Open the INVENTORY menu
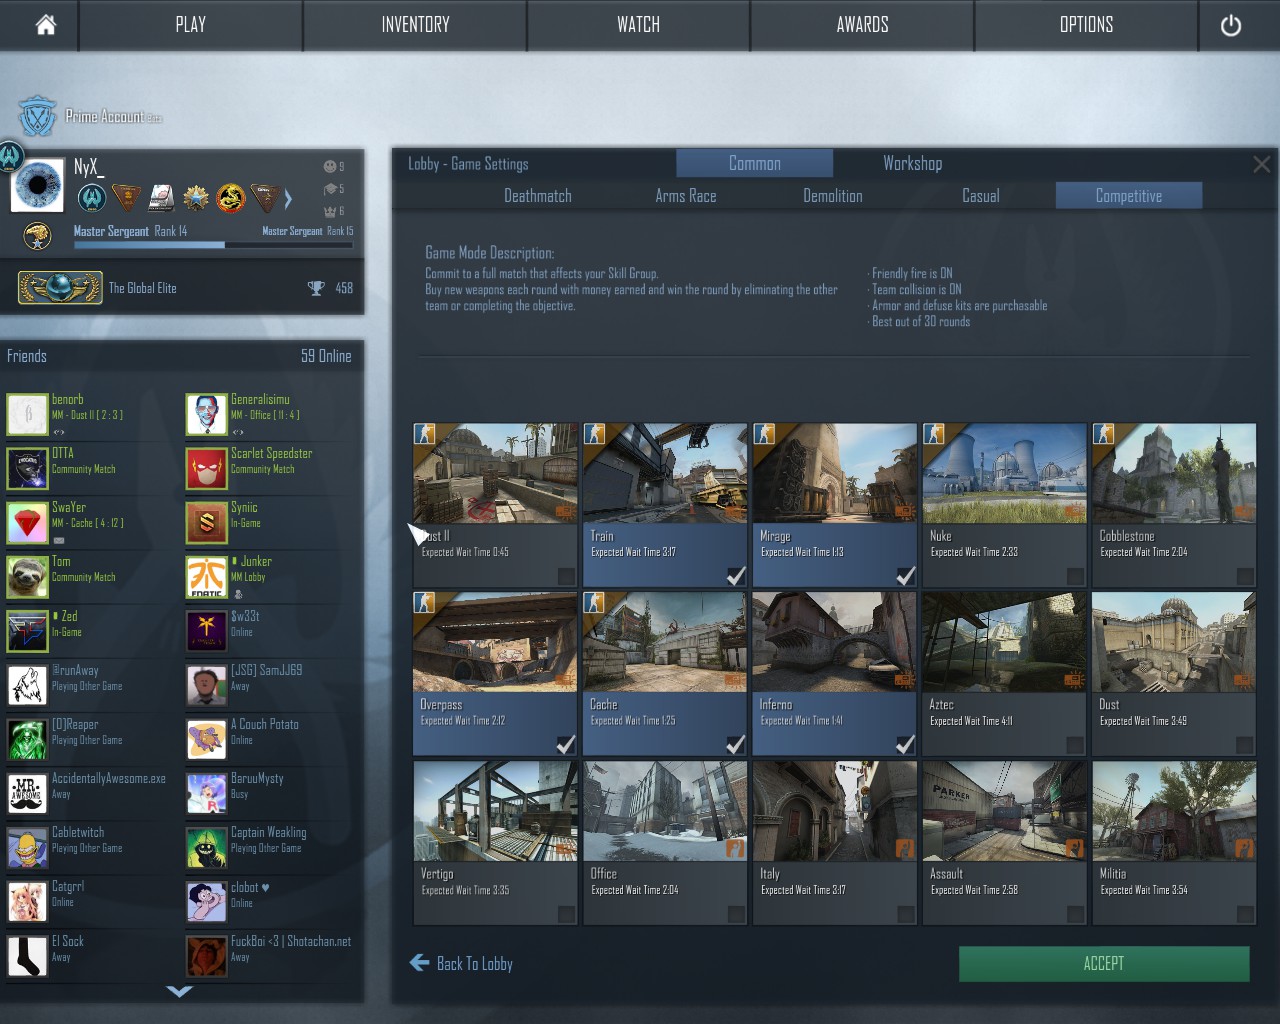This screenshot has width=1280, height=1024. point(415,25)
